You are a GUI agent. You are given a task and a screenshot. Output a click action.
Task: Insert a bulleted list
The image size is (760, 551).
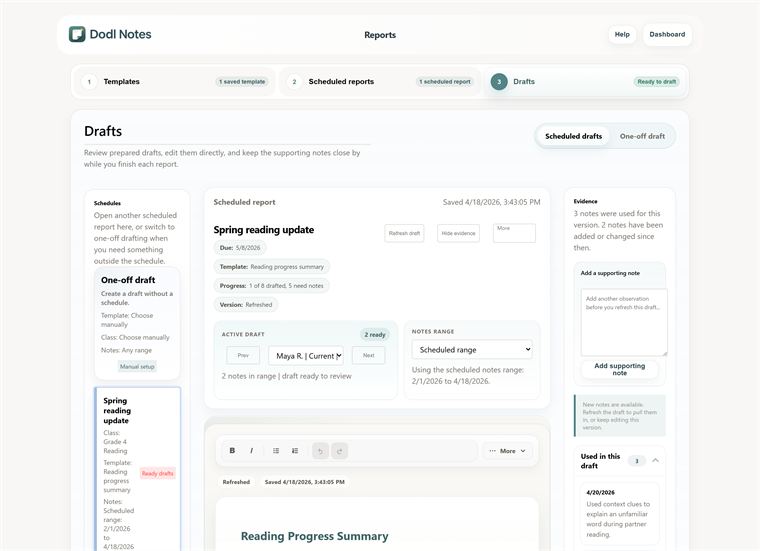click(276, 451)
